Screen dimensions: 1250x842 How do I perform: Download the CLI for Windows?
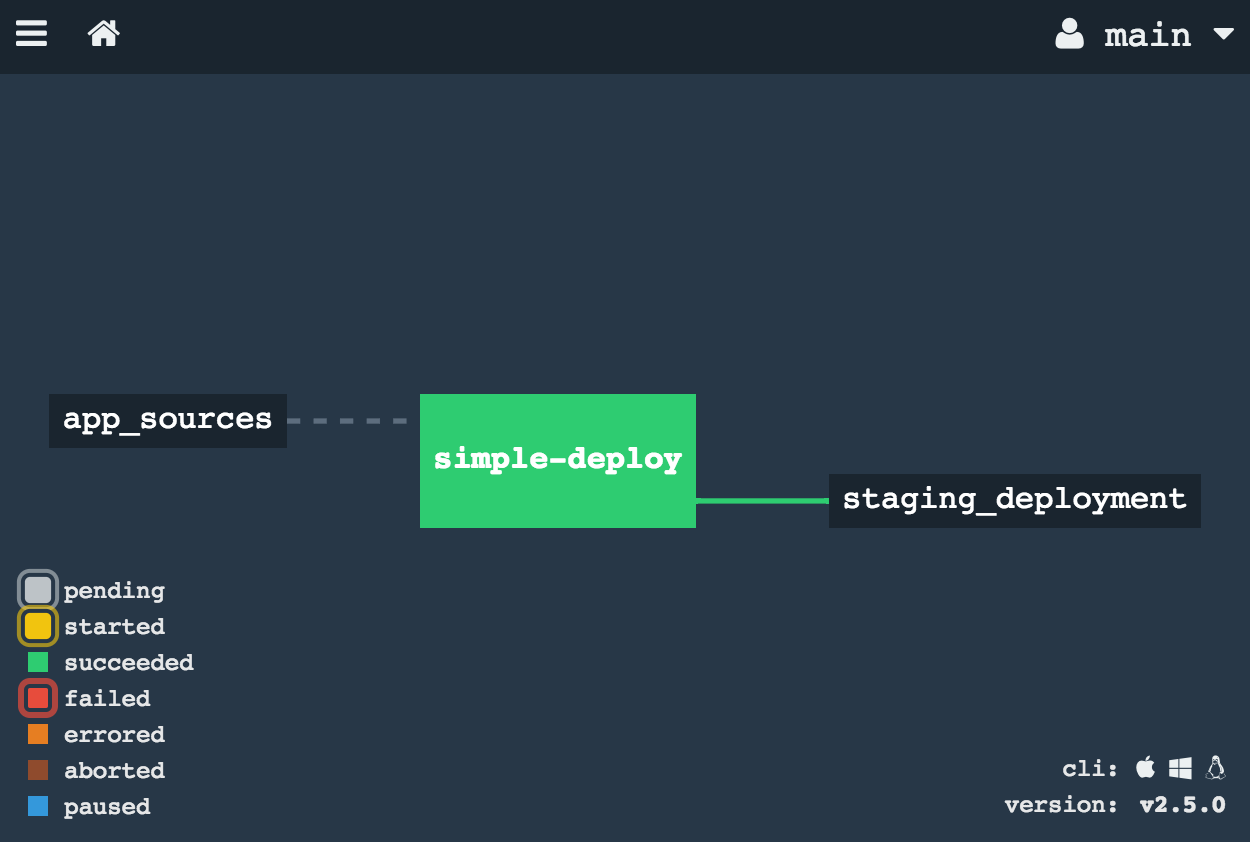tap(1179, 768)
